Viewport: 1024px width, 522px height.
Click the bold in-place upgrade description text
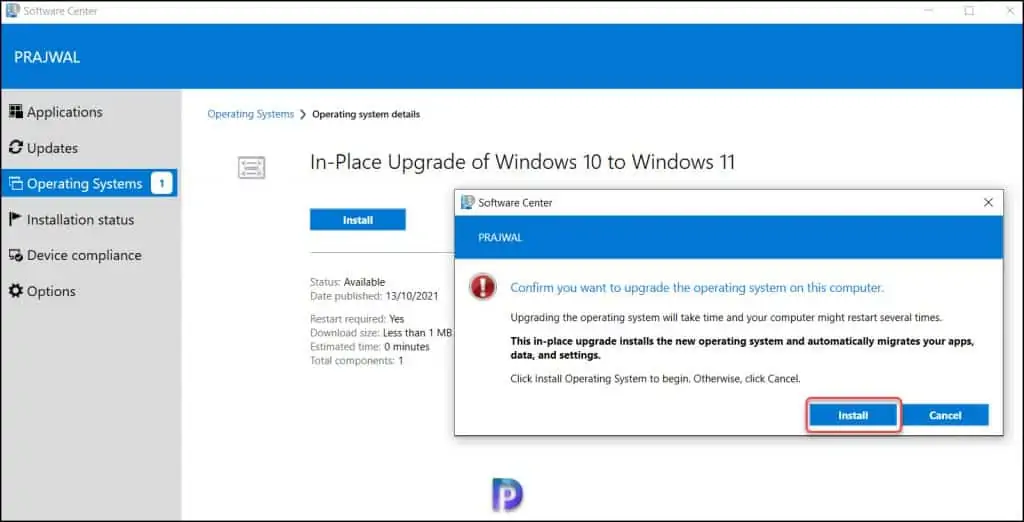[742, 349]
